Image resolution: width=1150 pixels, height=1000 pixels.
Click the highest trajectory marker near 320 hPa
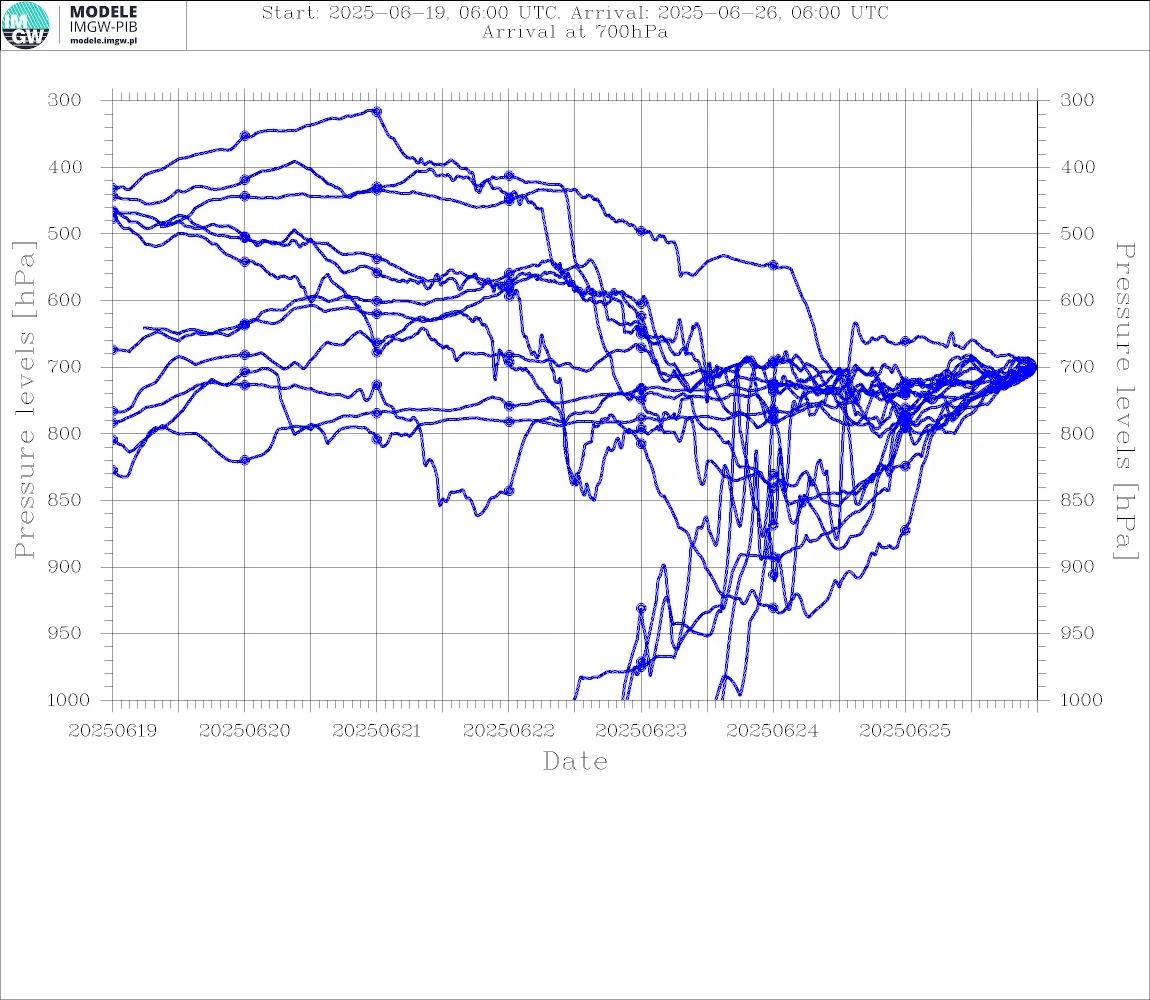tap(377, 112)
